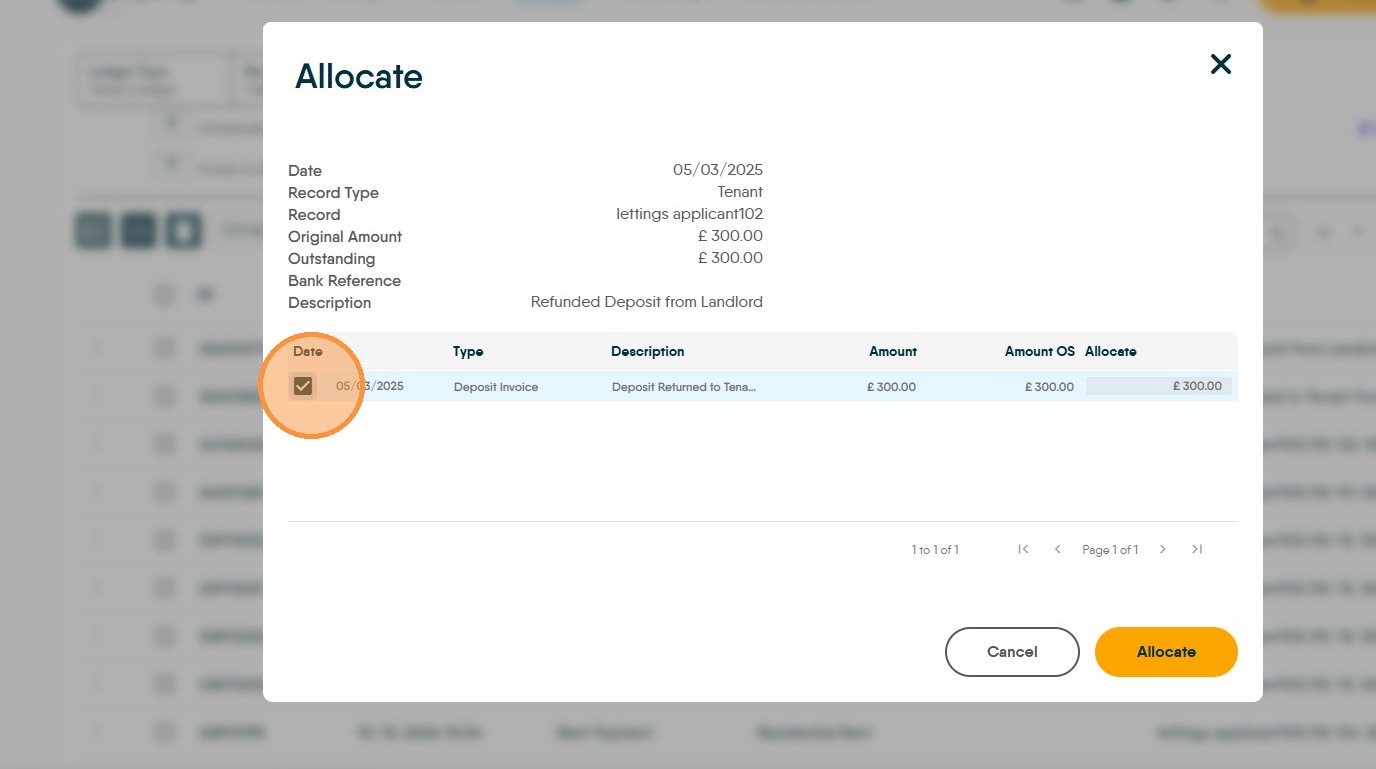Cancel the allocation

(1012, 652)
